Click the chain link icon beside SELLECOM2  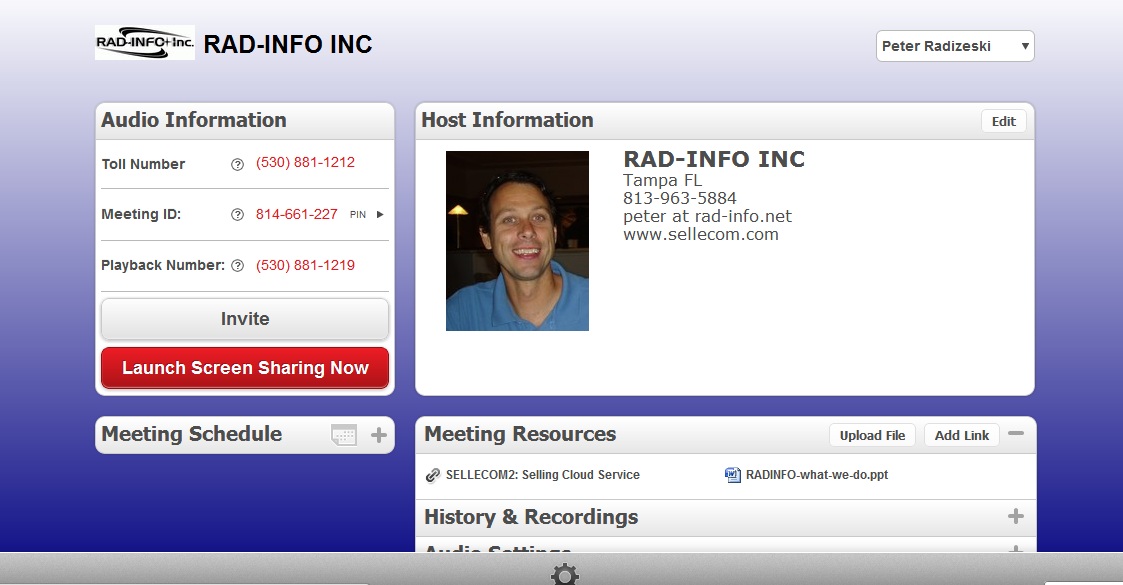[433, 475]
